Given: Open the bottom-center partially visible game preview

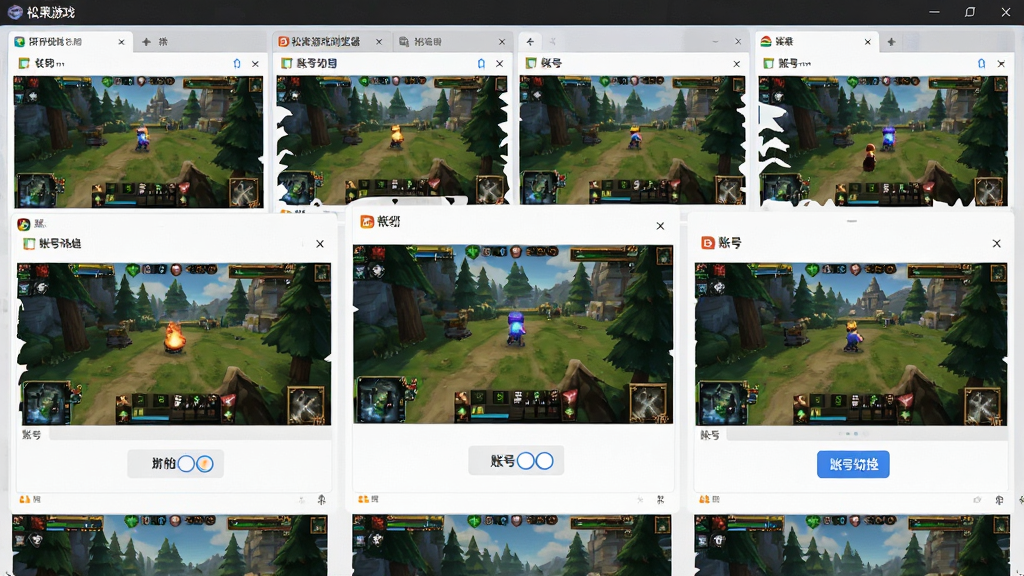Looking at the screenshot, I should pyautogui.click(x=512, y=545).
